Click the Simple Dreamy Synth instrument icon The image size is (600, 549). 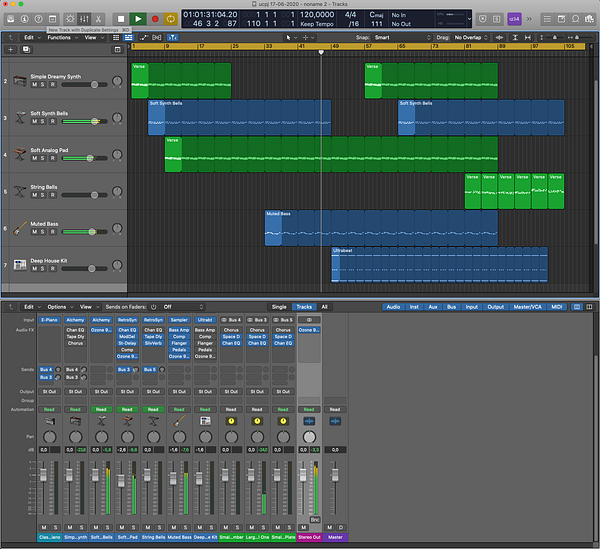(x=20, y=82)
